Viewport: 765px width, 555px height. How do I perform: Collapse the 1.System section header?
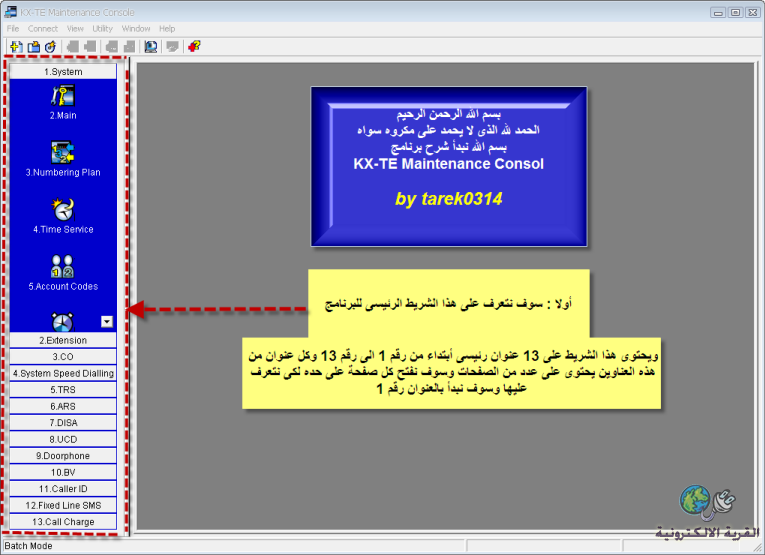tap(63, 72)
